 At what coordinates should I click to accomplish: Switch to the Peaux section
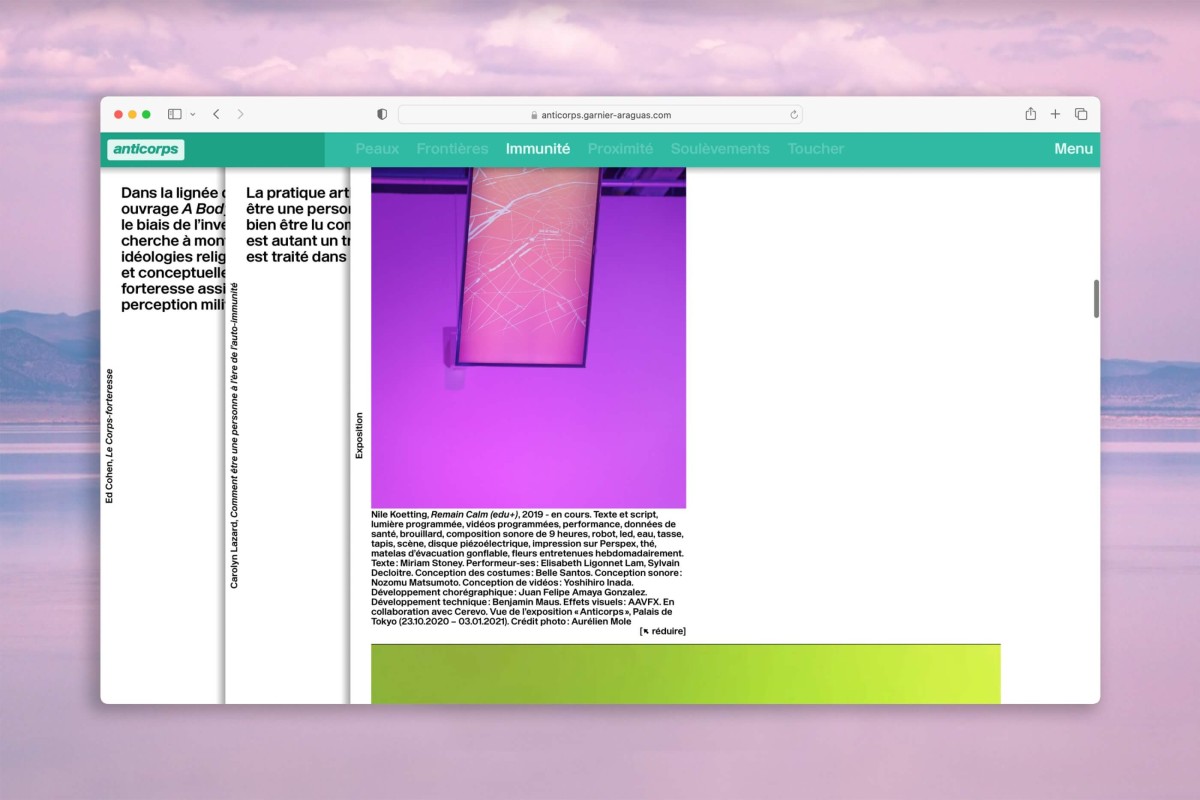tap(377, 148)
